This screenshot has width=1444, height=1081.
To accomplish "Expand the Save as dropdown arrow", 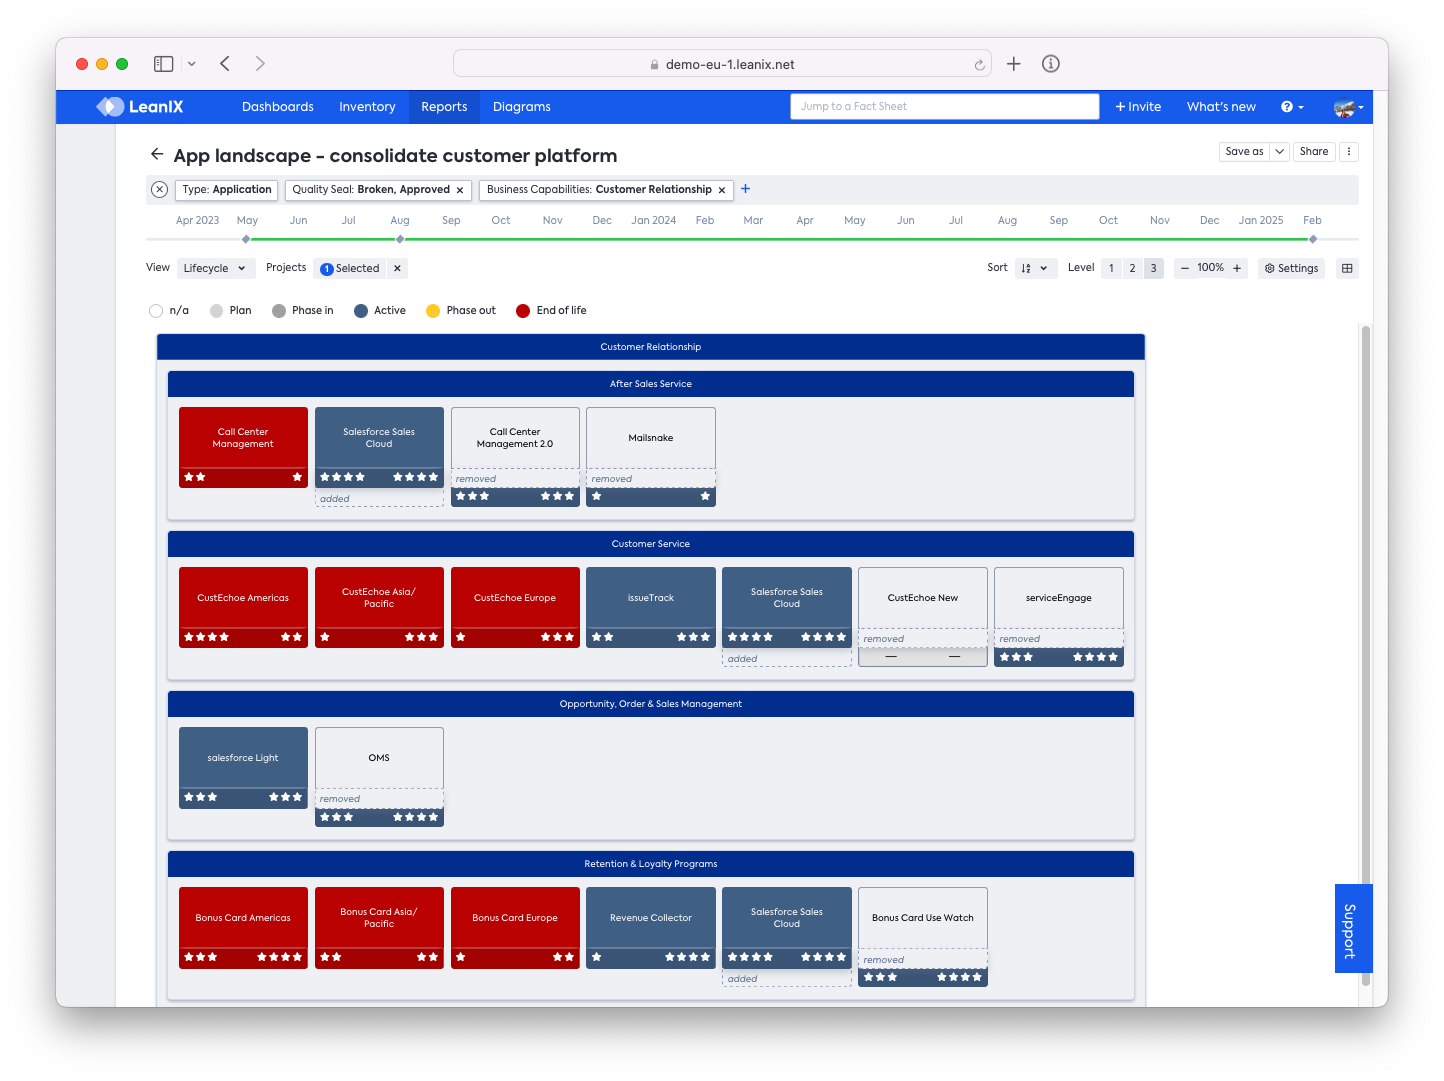I will (x=1279, y=152).
